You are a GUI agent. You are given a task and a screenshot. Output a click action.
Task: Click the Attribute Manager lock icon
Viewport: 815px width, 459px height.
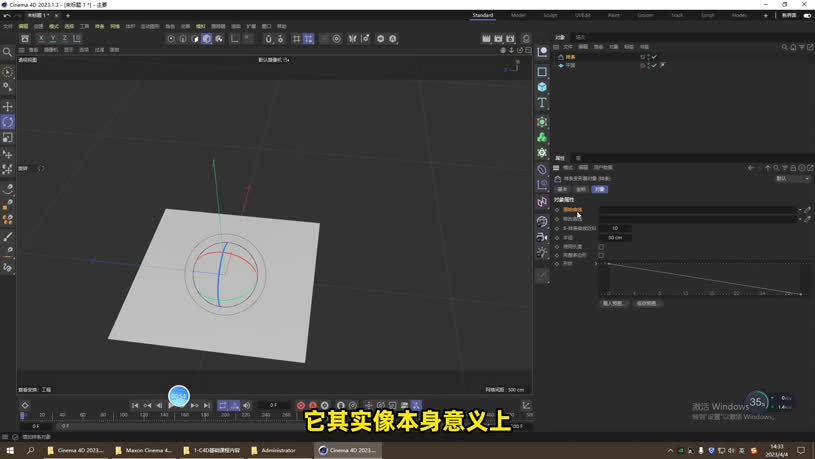click(793, 168)
